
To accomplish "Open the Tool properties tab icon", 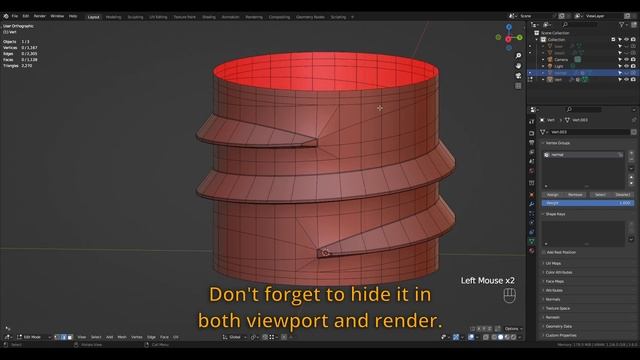I will pyautogui.click(x=531, y=122).
